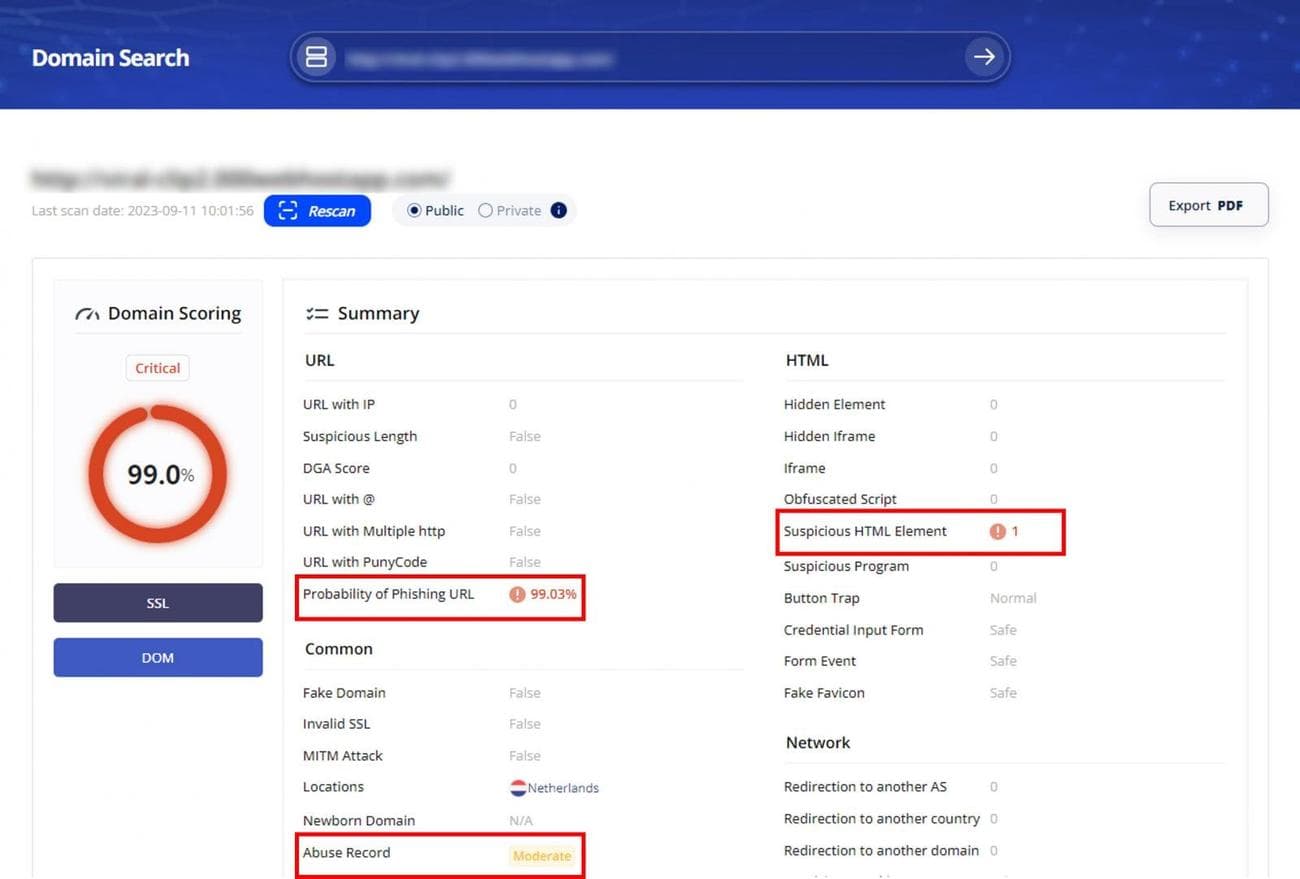Open the DOM details tab
Image resolution: width=1300 pixels, height=879 pixels.
coord(158,657)
